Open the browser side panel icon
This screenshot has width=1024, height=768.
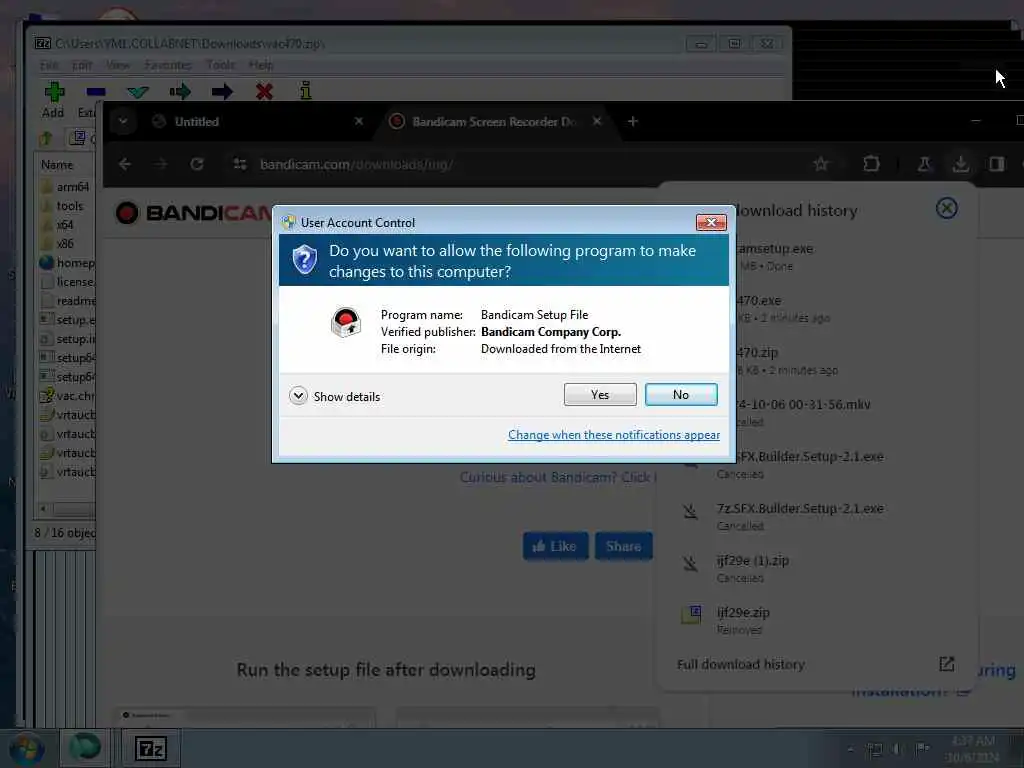tap(997, 165)
